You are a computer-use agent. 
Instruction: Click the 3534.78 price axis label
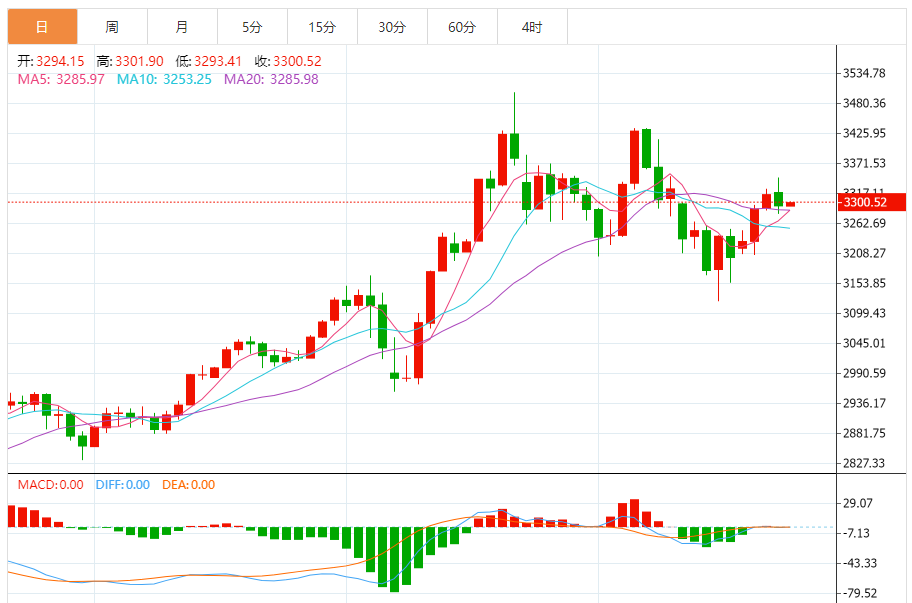[x=864, y=73]
